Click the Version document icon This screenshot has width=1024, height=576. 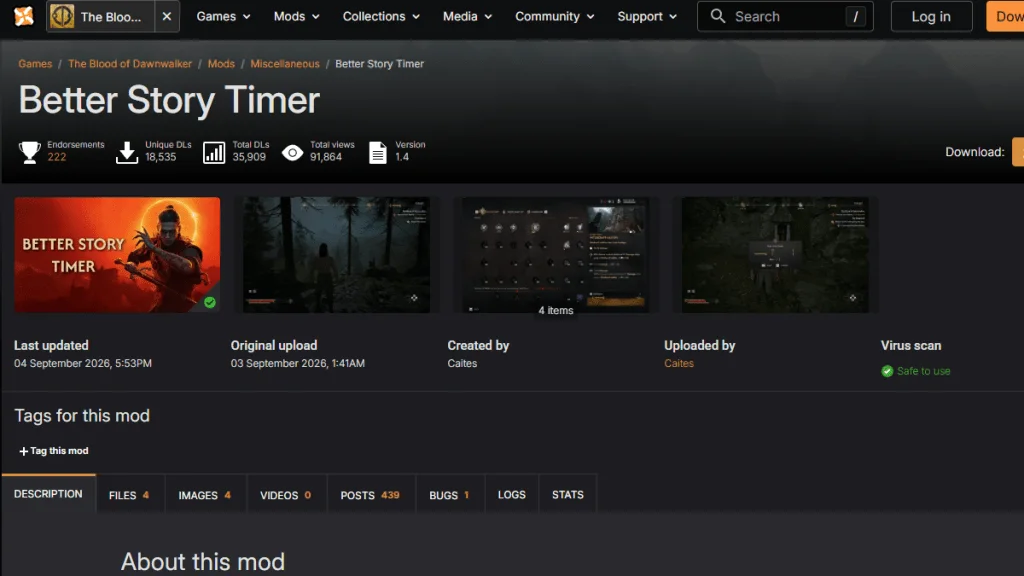(377, 152)
